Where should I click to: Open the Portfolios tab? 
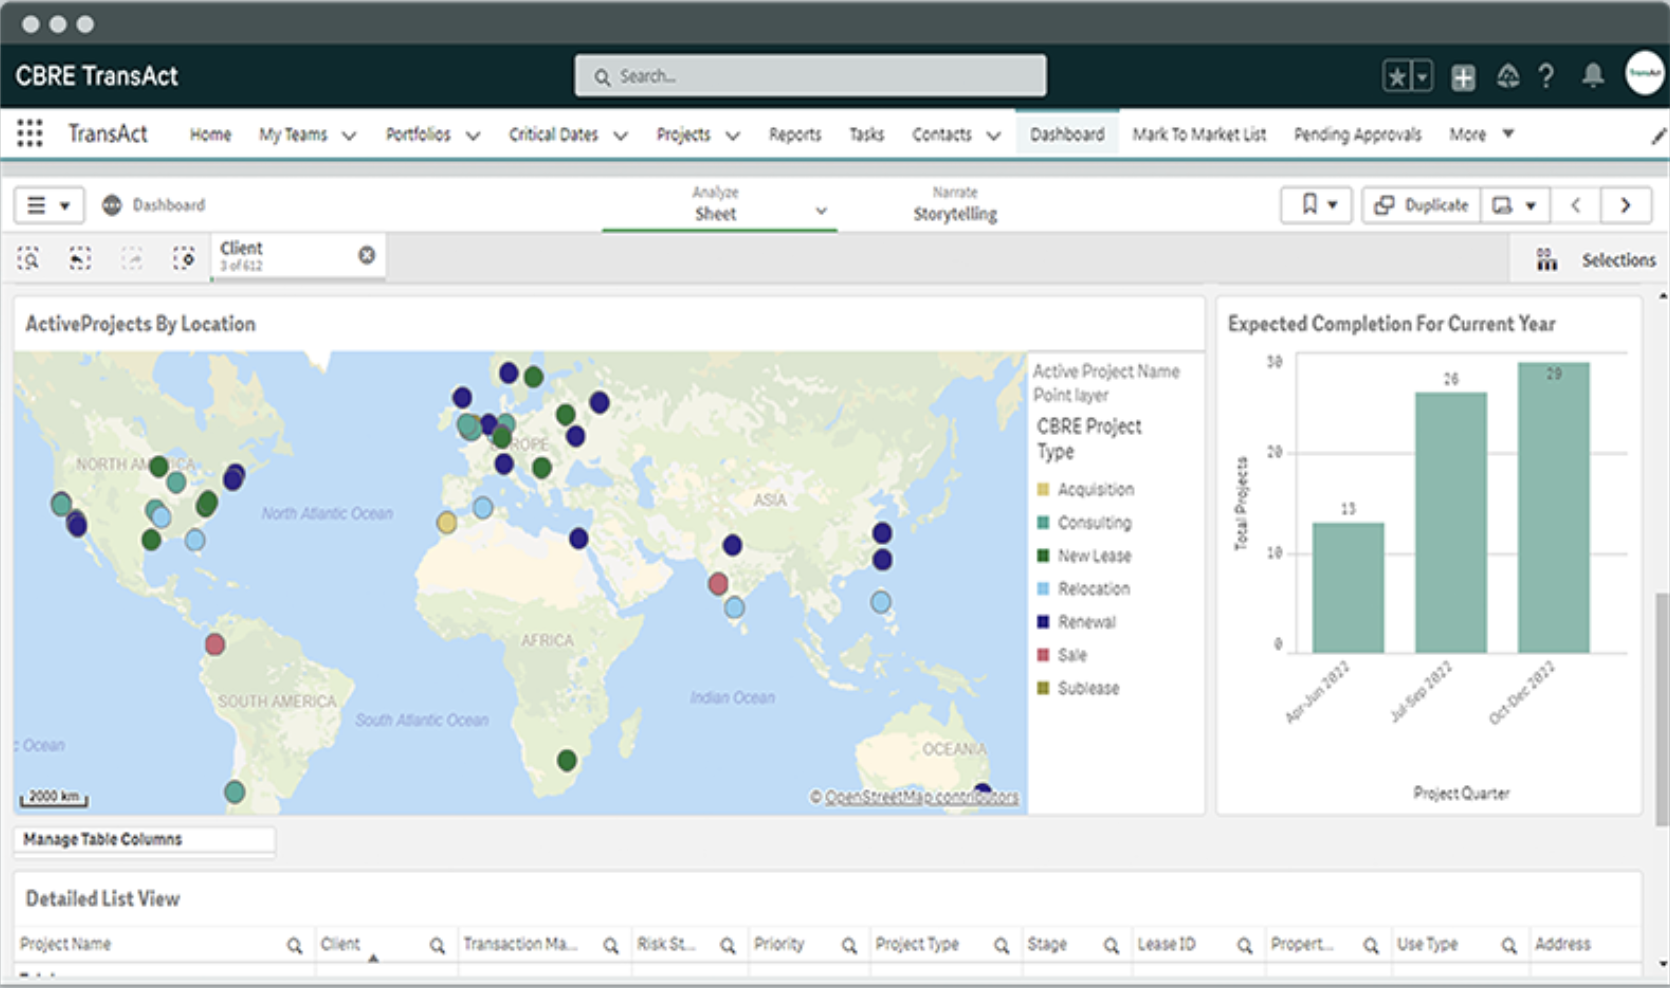point(418,134)
